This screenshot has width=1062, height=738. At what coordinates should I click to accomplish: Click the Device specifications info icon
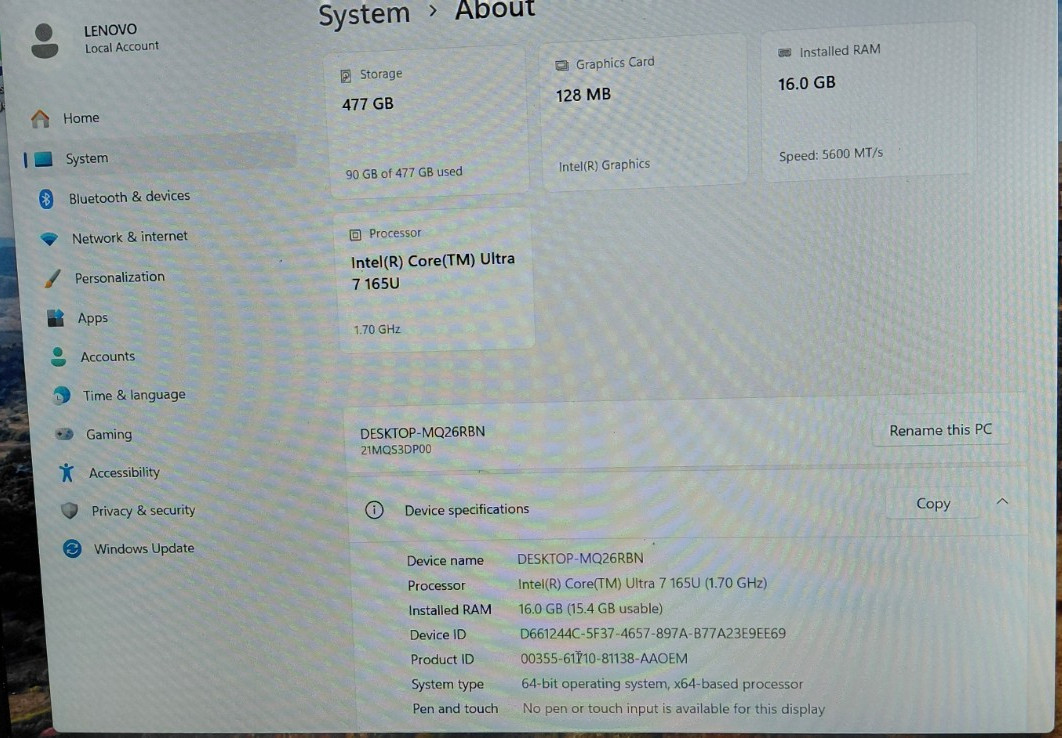(374, 510)
